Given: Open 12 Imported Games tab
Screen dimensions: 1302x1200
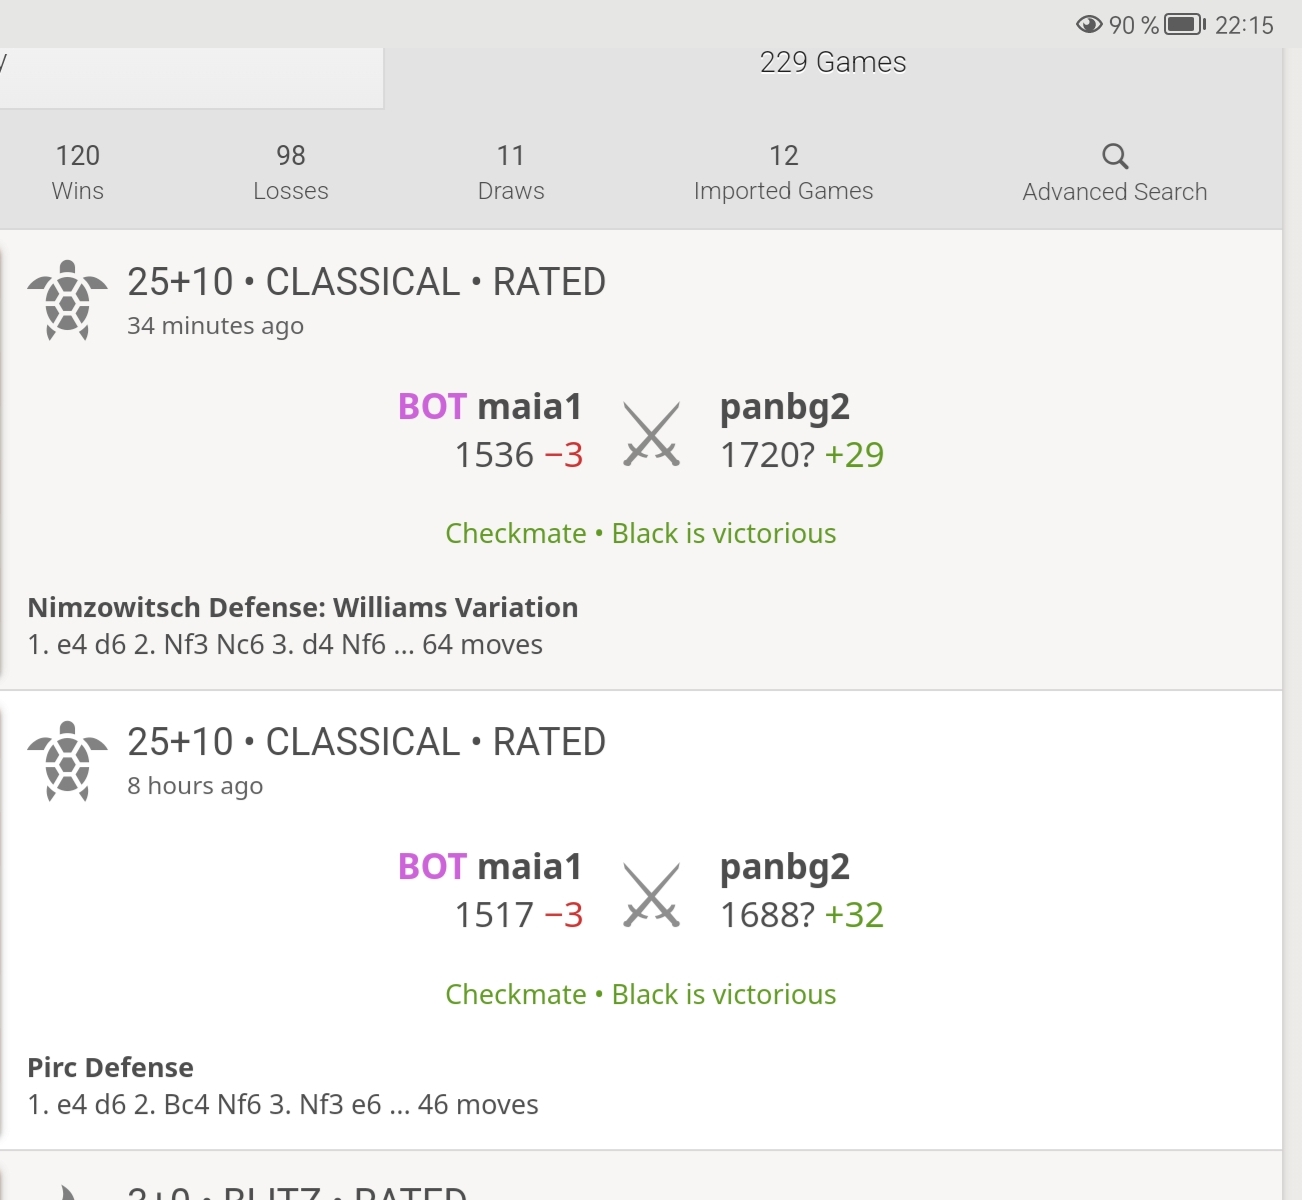Looking at the screenshot, I should pos(783,172).
